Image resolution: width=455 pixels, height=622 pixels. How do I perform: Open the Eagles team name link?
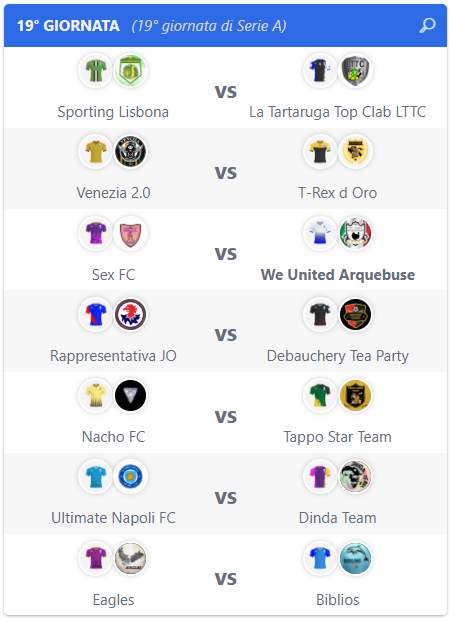tap(113, 600)
